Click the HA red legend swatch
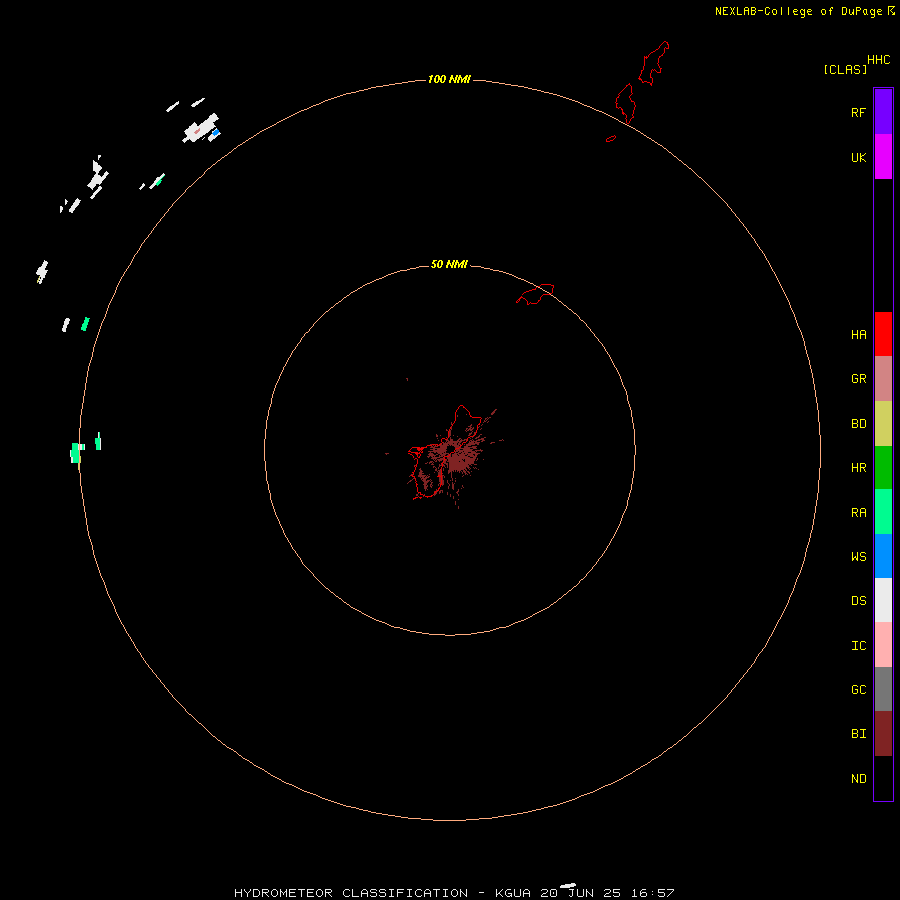900x900 pixels. coord(883,334)
